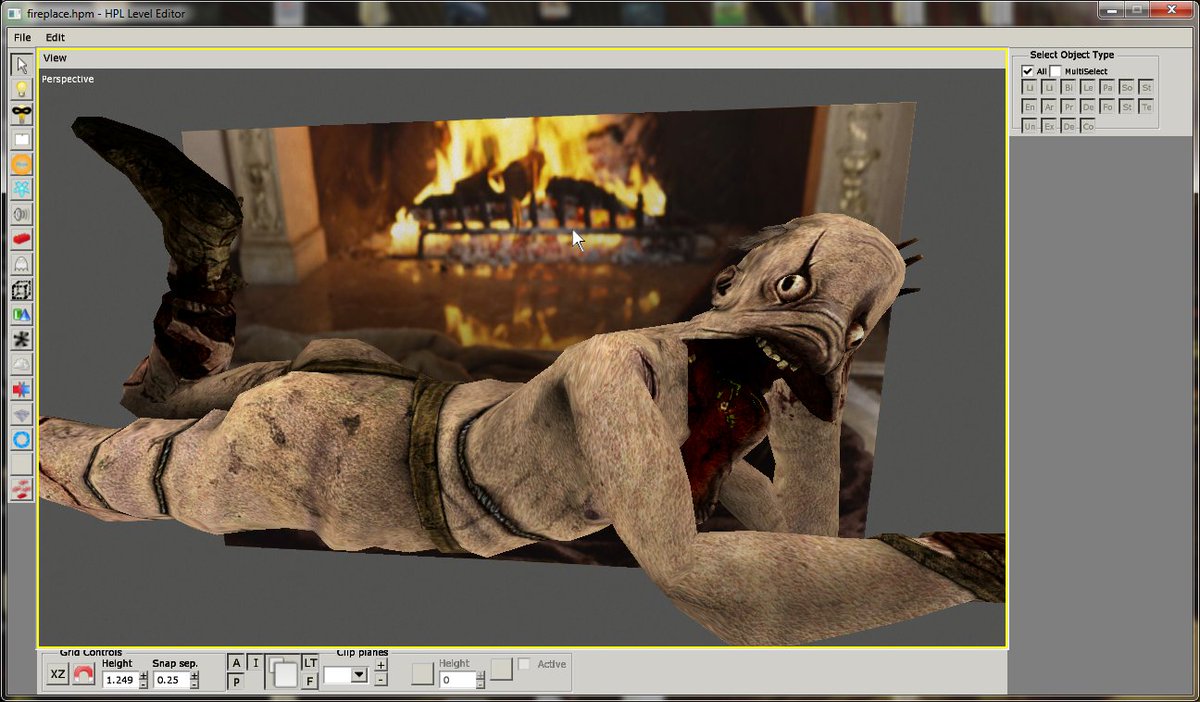
Task: Switch grid plane with XZ button
Action: coord(58,675)
